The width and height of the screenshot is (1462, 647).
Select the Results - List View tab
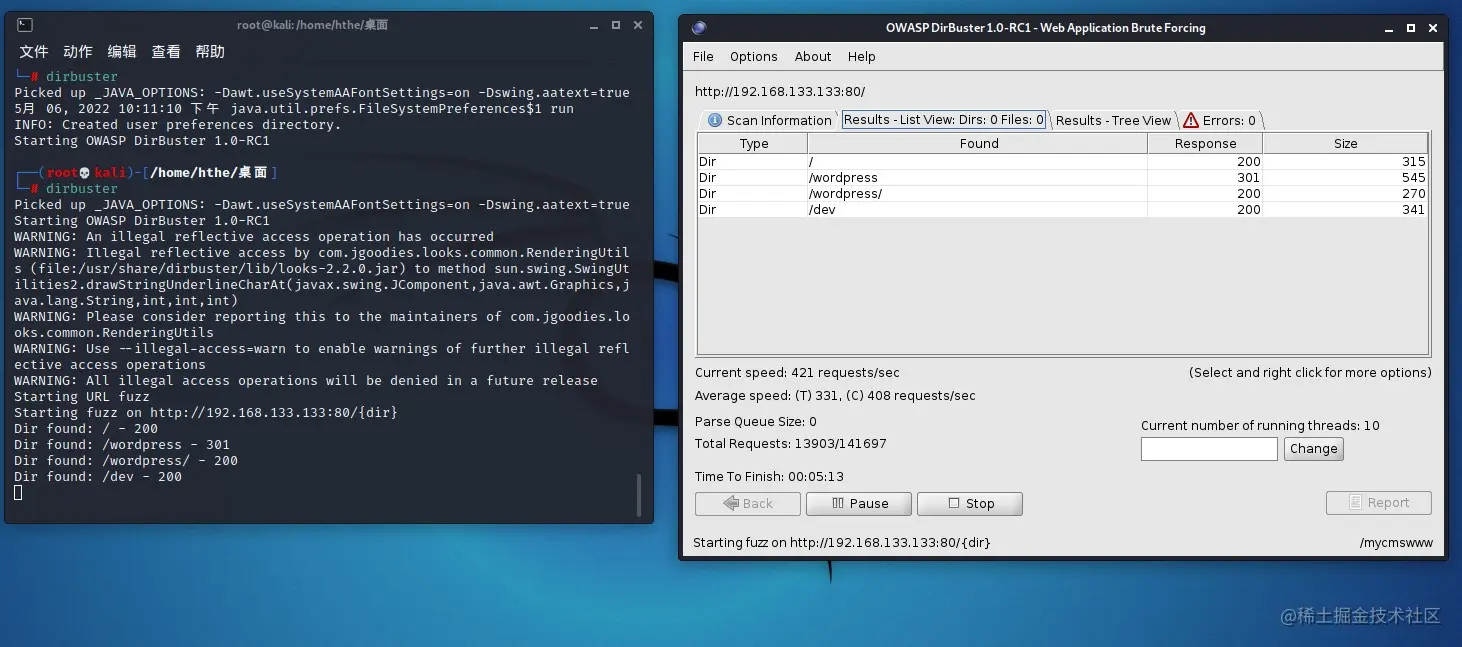943,119
